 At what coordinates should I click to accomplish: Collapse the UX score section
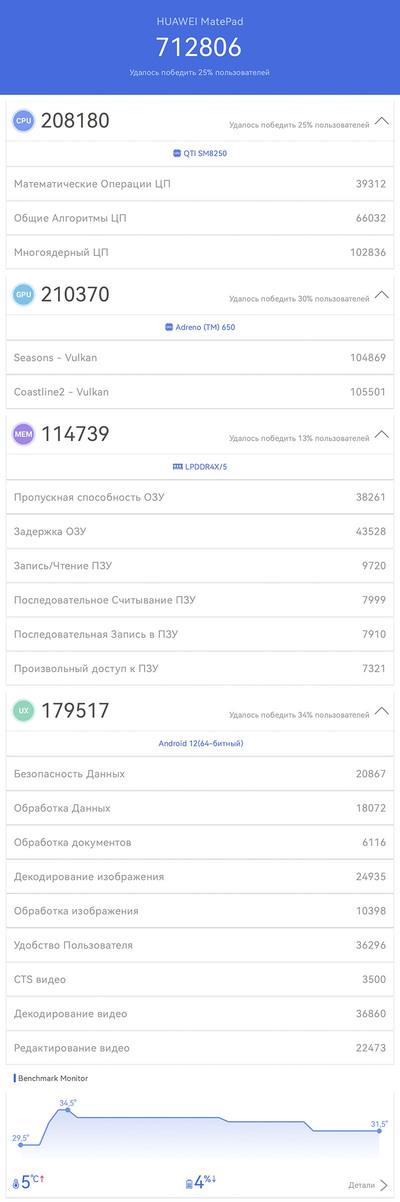pos(382,711)
